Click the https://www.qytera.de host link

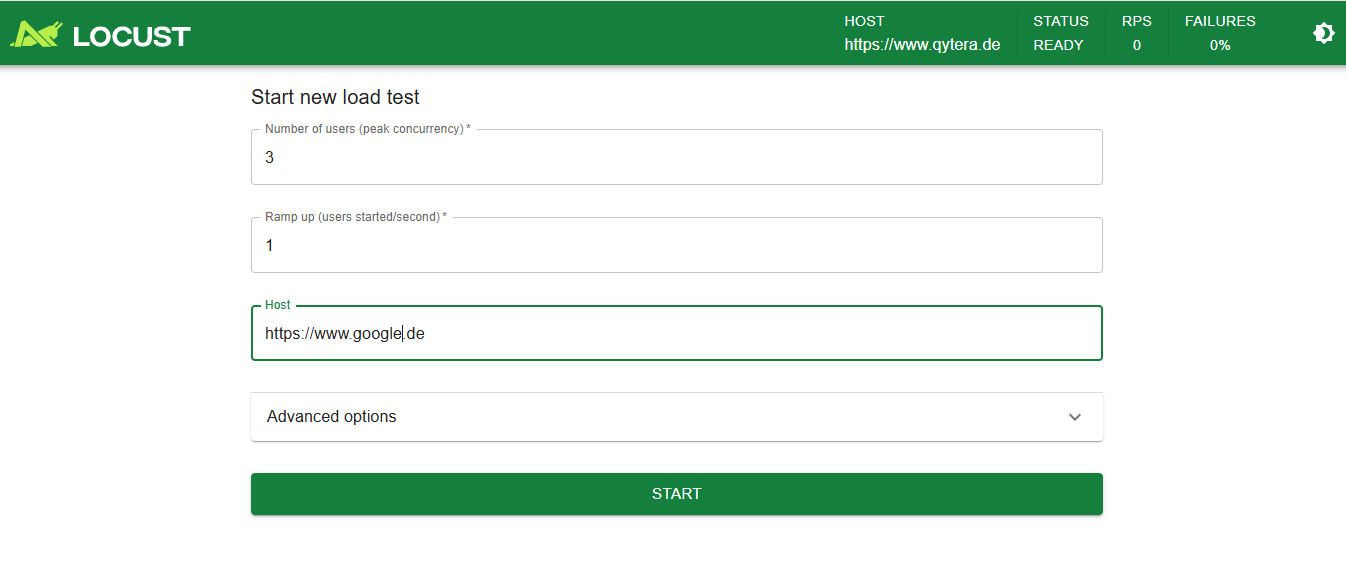921,45
